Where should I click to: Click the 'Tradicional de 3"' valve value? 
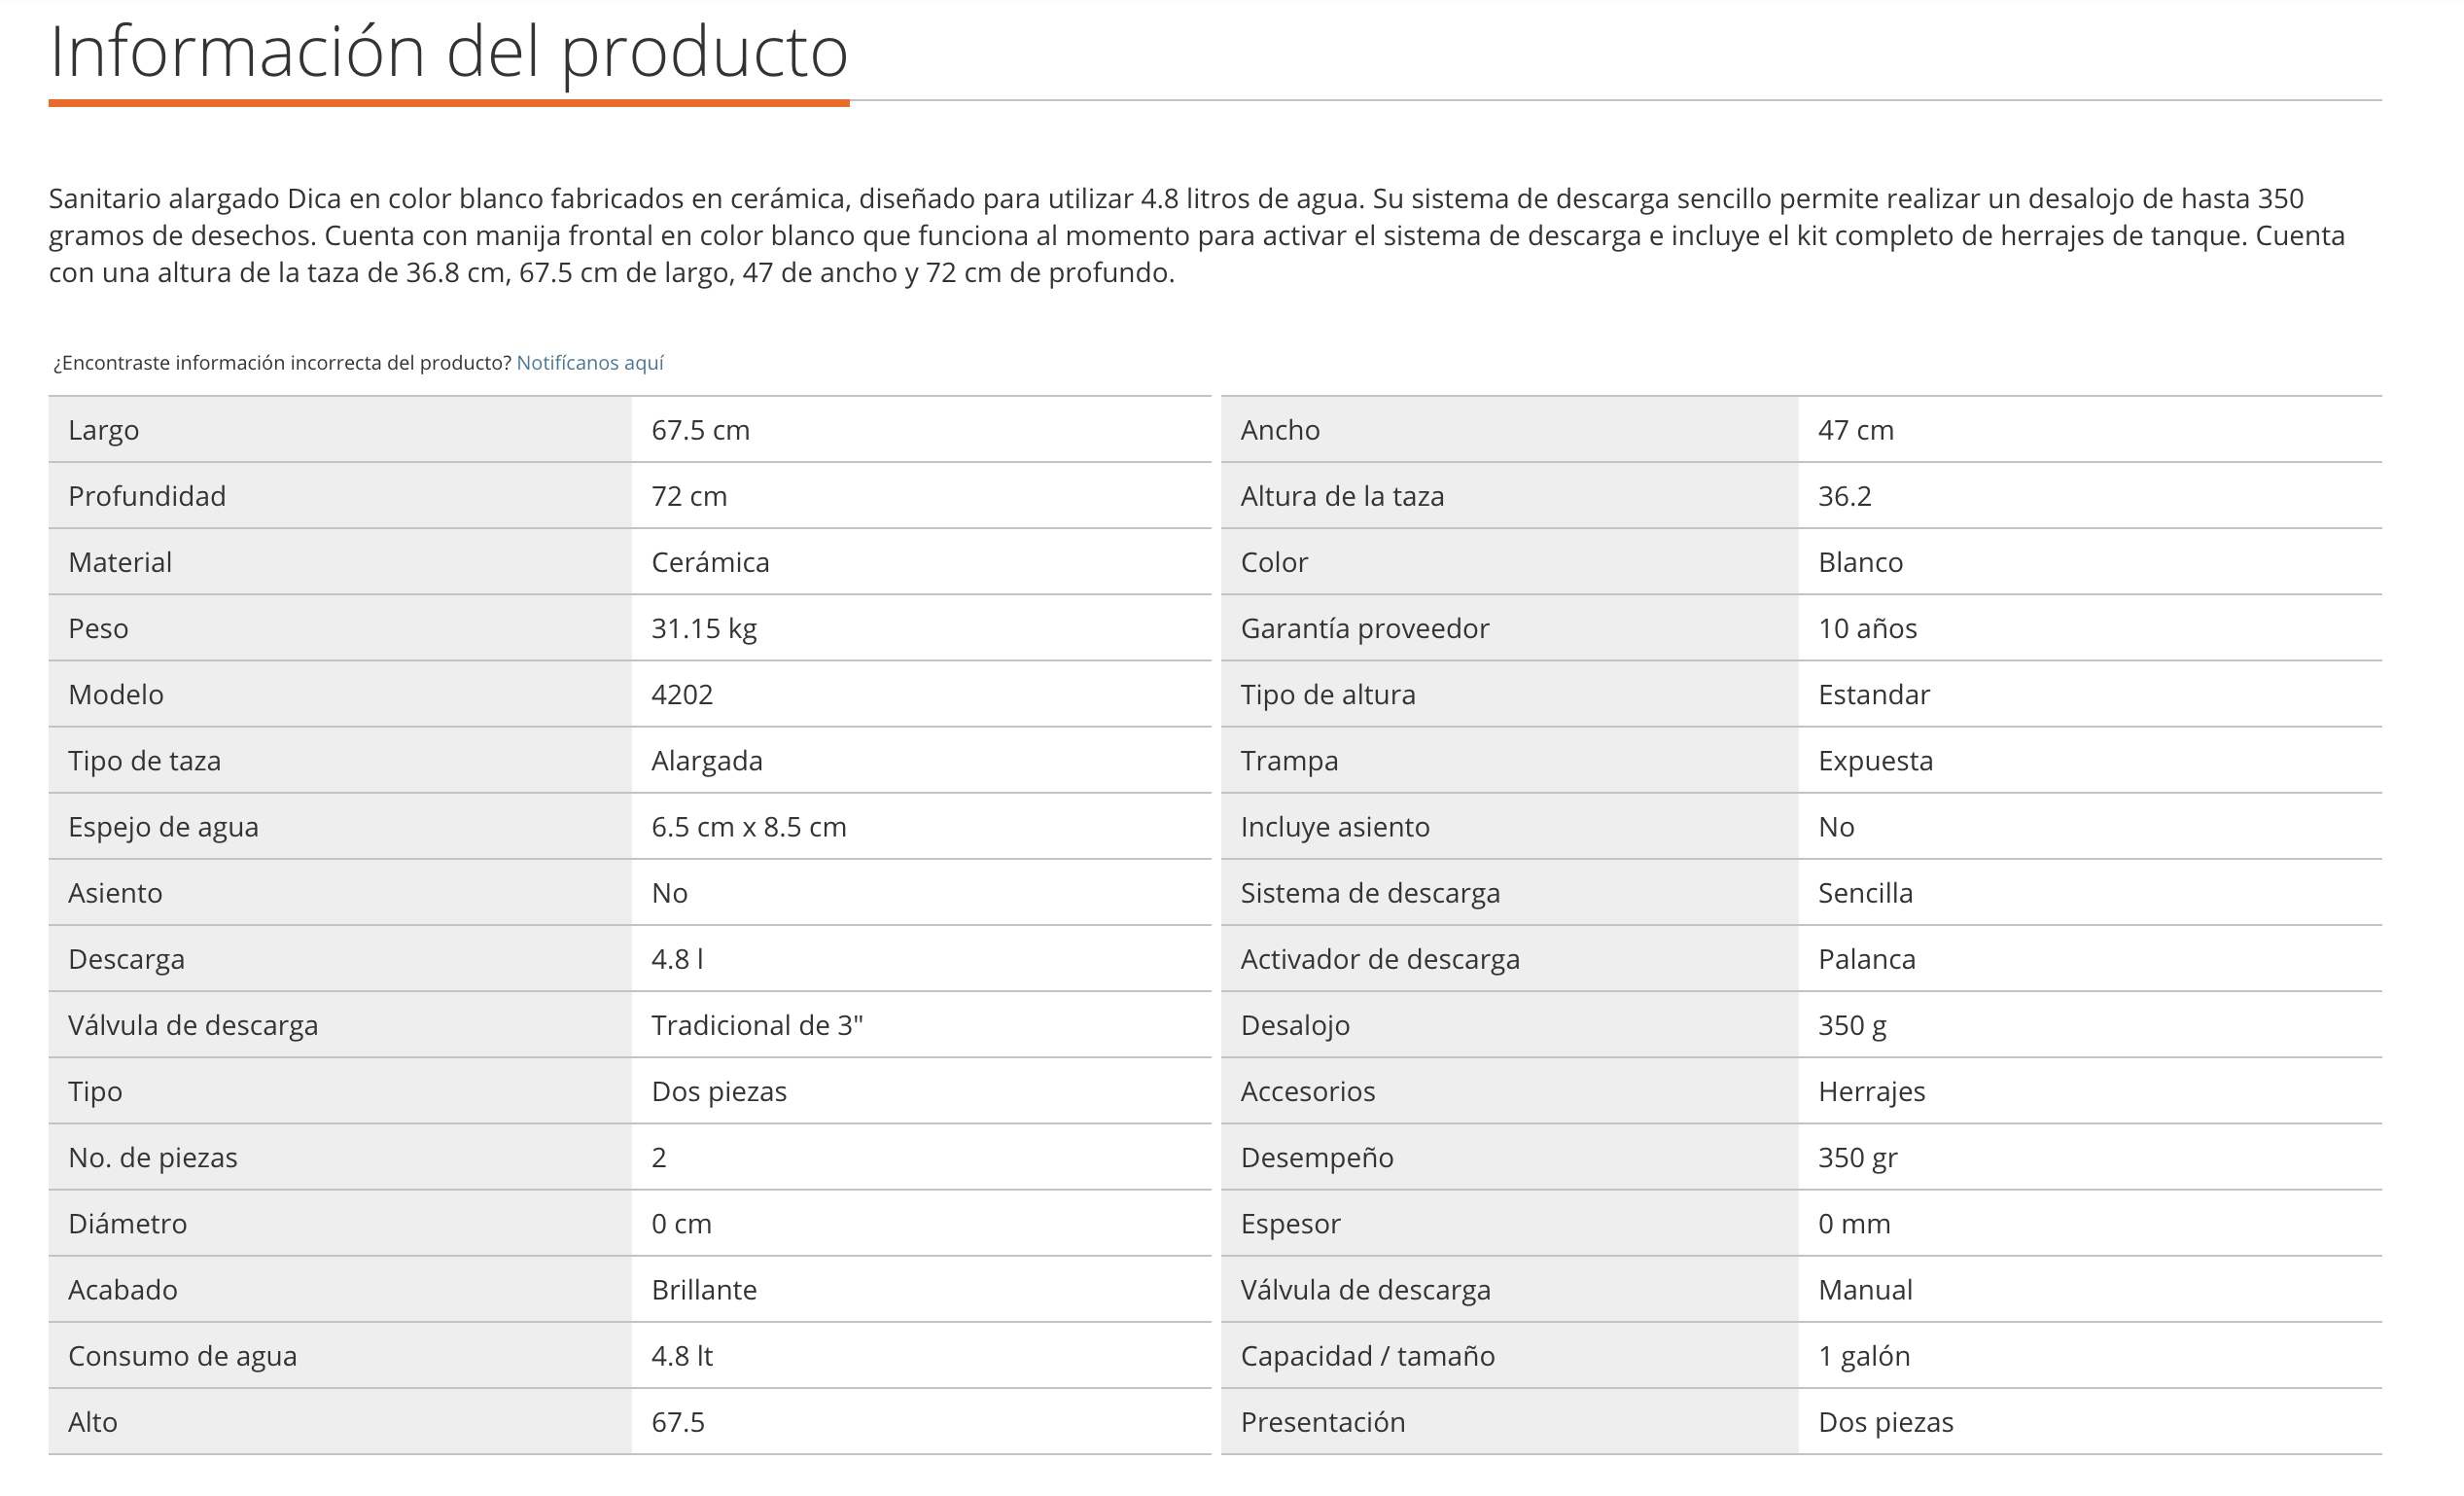click(757, 1025)
